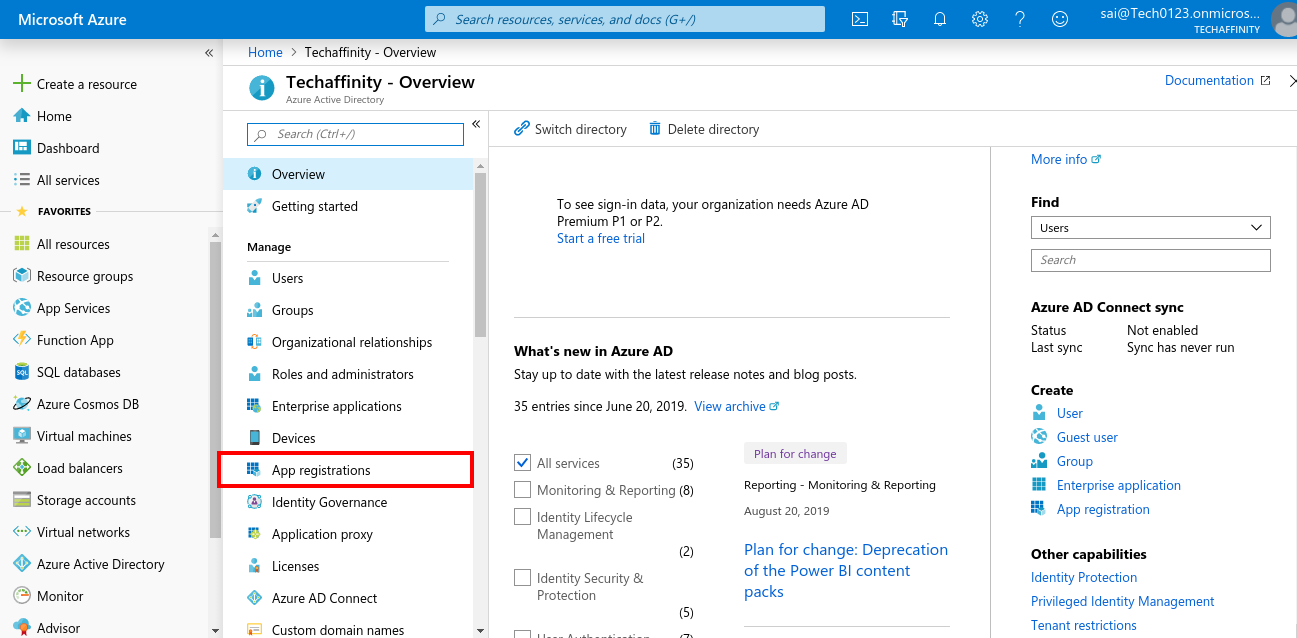Image resolution: width=1297 pixels, height=638 pixels.
Task: Click the help question mark icon
Action: point(1020,19)
